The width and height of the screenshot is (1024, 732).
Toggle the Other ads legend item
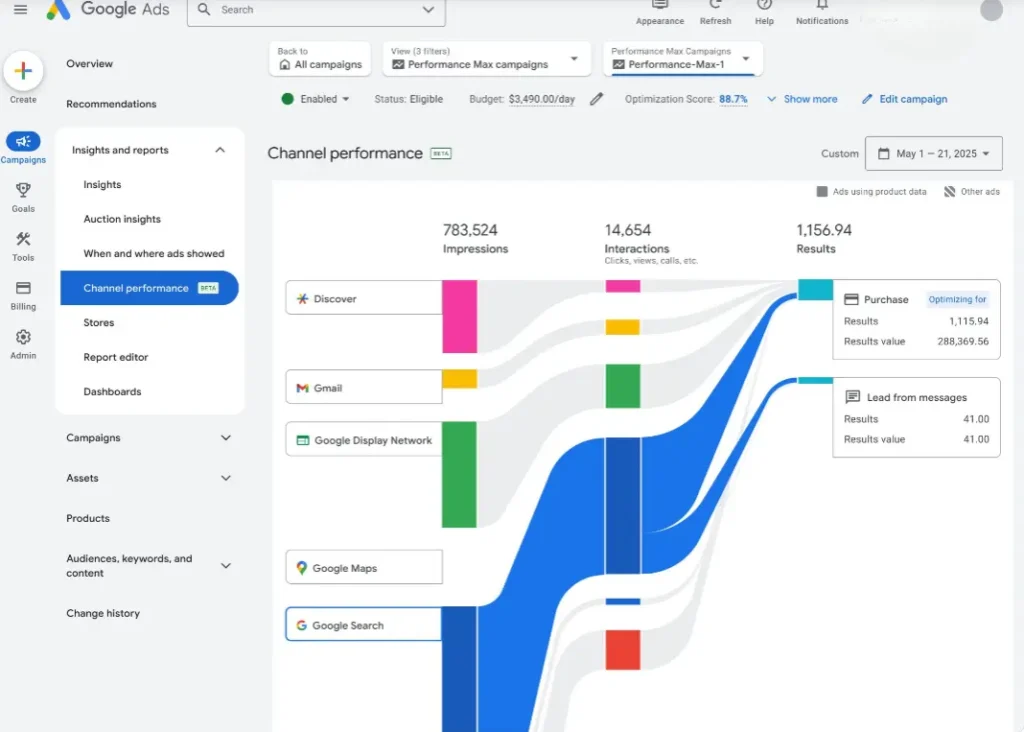coord(971,192)
